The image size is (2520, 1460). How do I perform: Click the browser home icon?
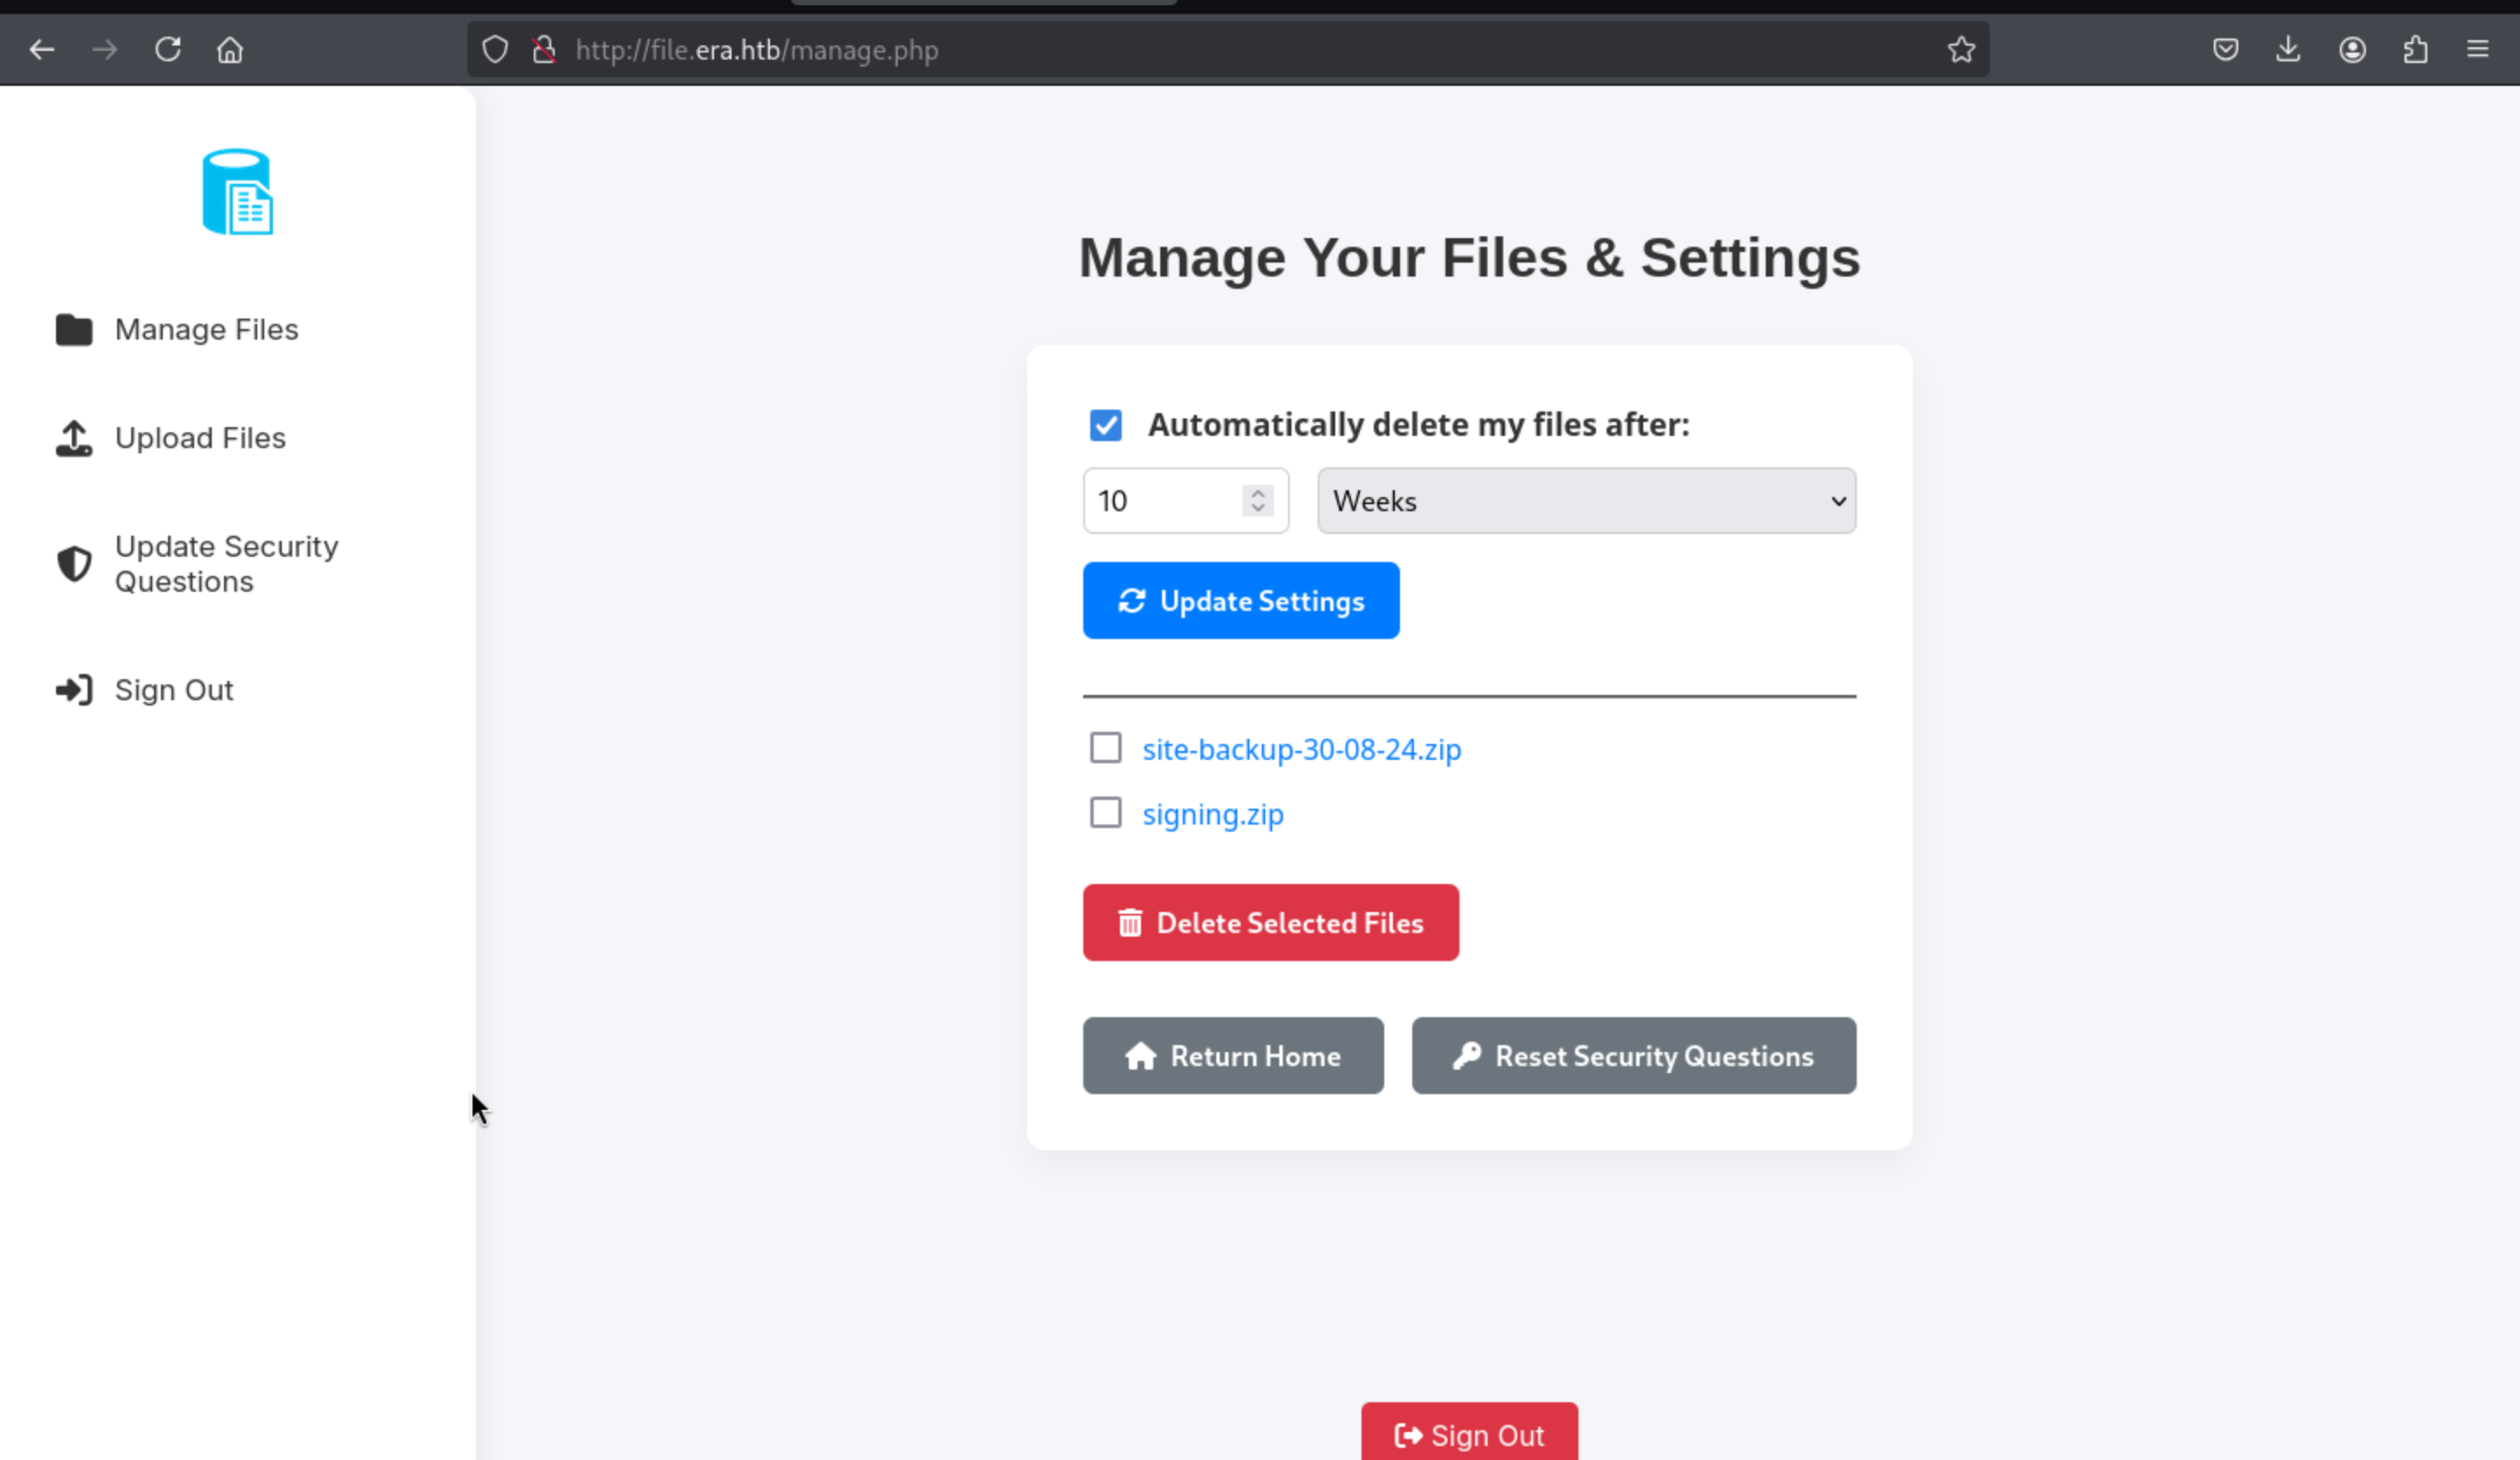point(230,49)
